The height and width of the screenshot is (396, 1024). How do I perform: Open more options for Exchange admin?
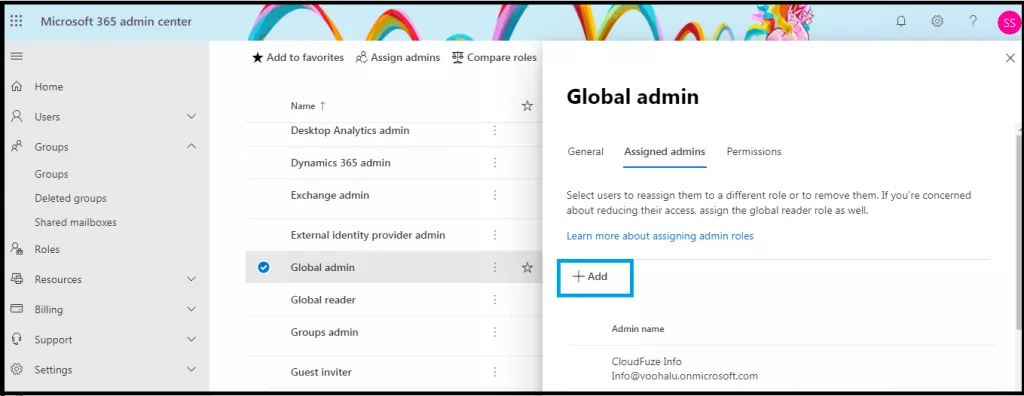495,195
